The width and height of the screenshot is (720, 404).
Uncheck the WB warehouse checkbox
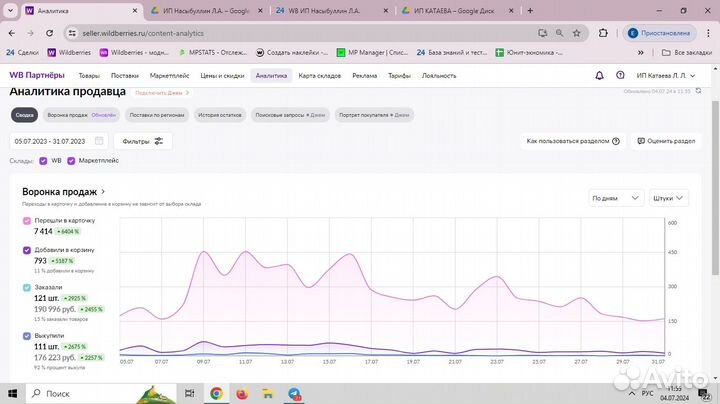click(x=43, y=160)
